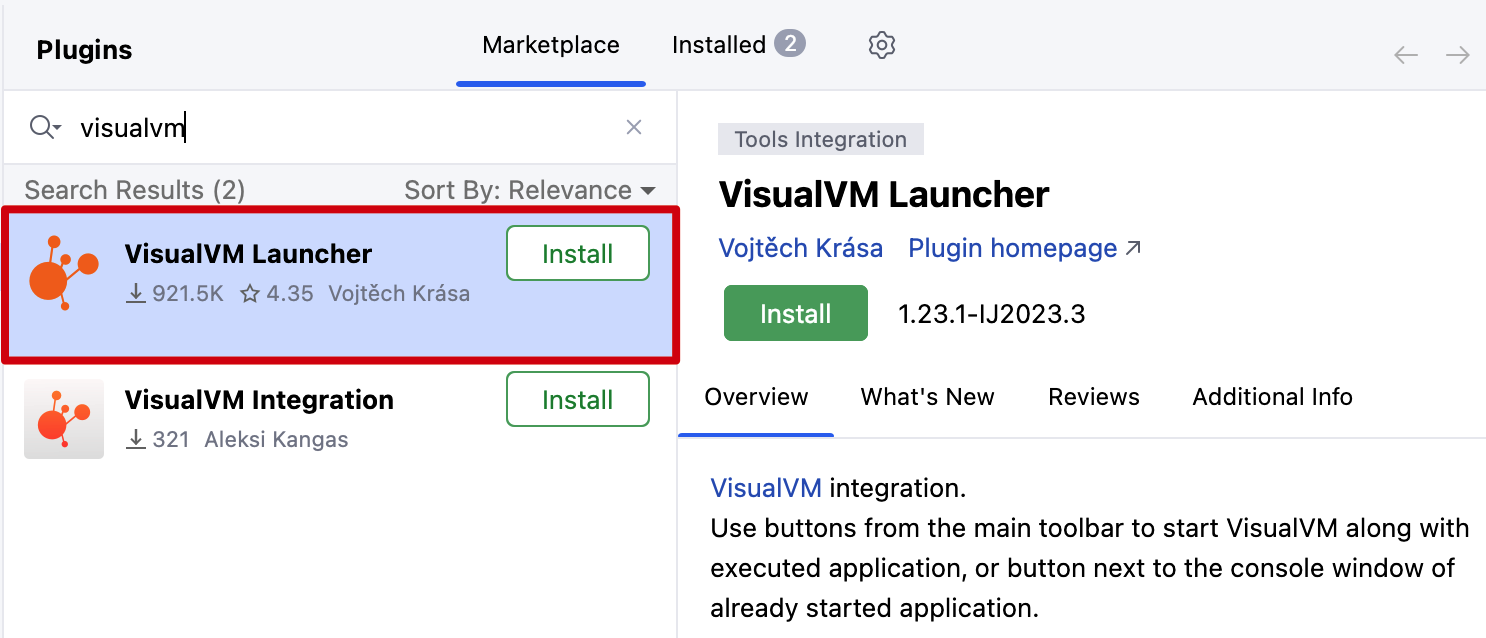Clear the visualvm search text
The image size is (1486, 638).
point(633,127)
